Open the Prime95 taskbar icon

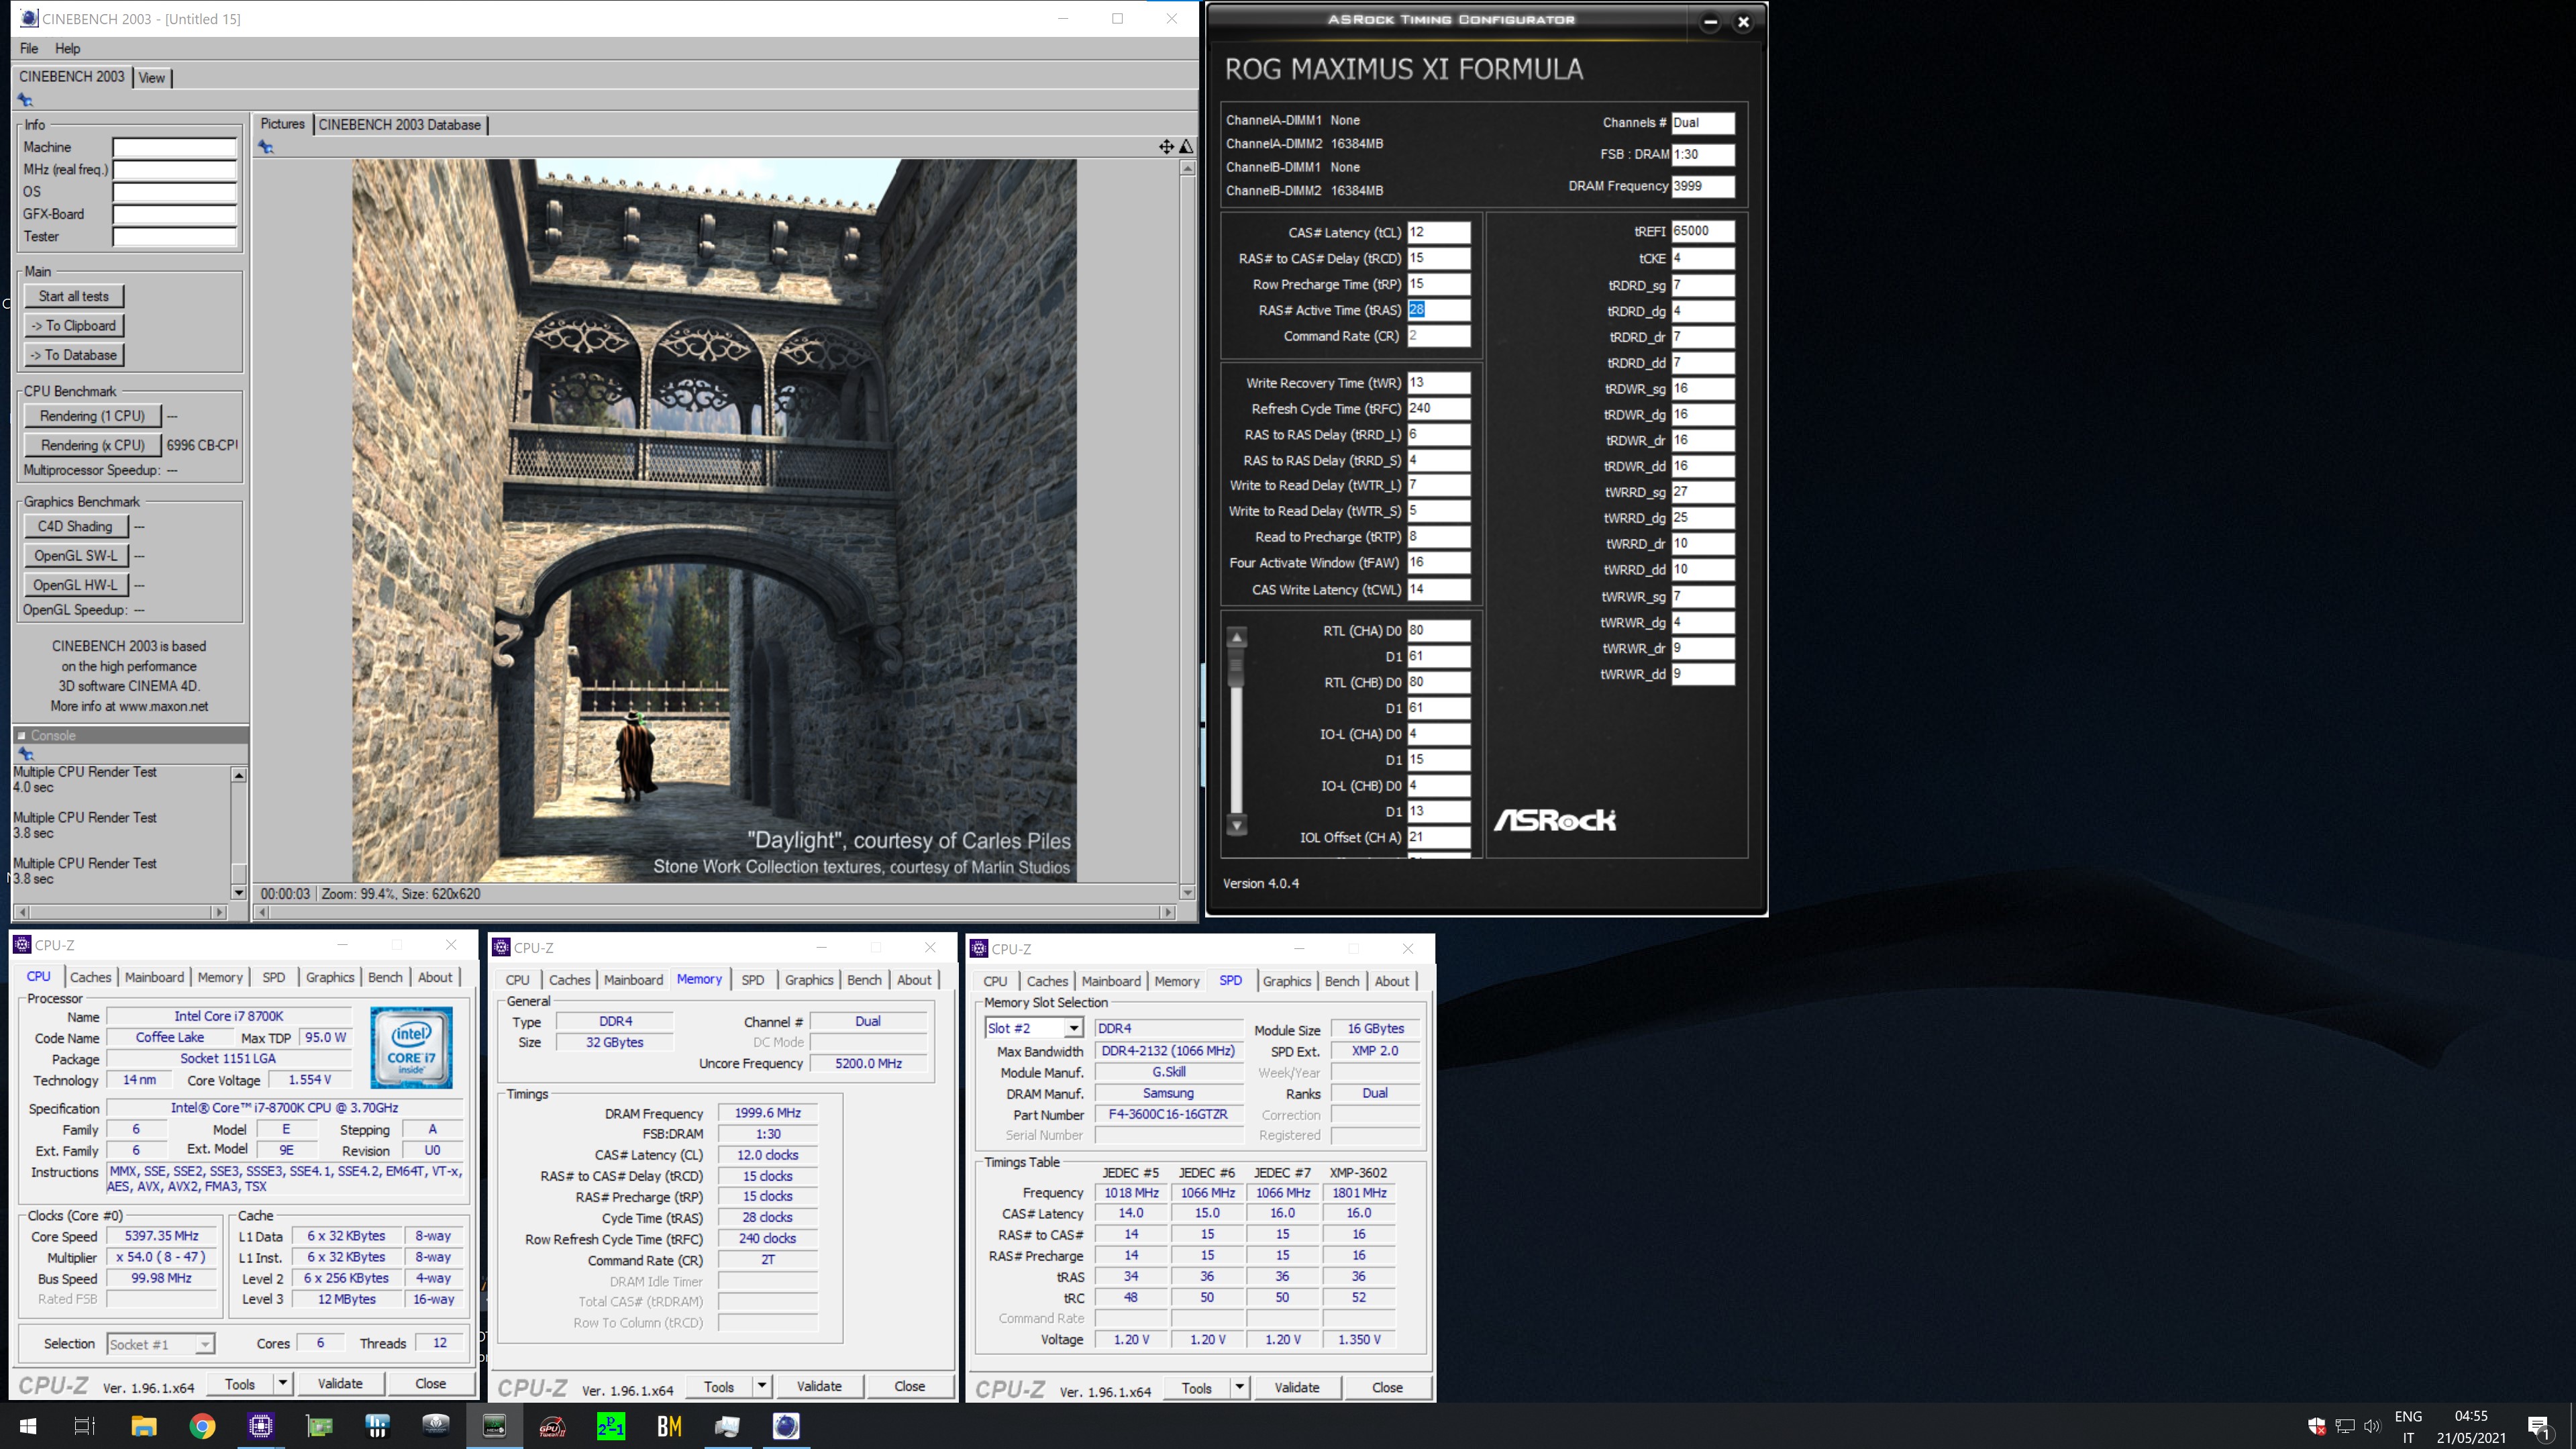click(611, 1426)
